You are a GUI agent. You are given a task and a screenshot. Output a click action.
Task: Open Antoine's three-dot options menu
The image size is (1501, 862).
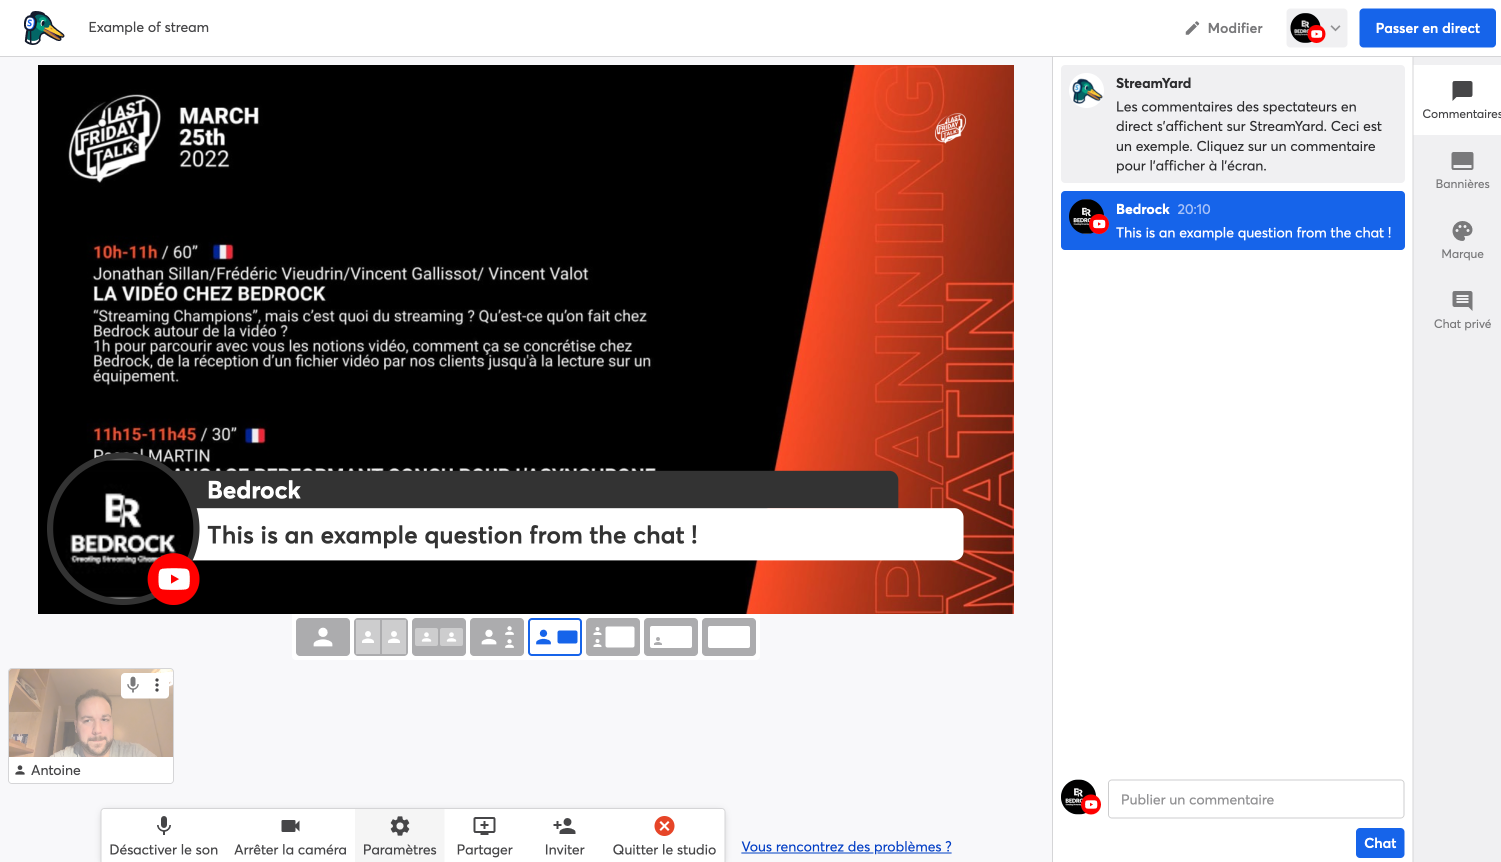click(157, 685)
